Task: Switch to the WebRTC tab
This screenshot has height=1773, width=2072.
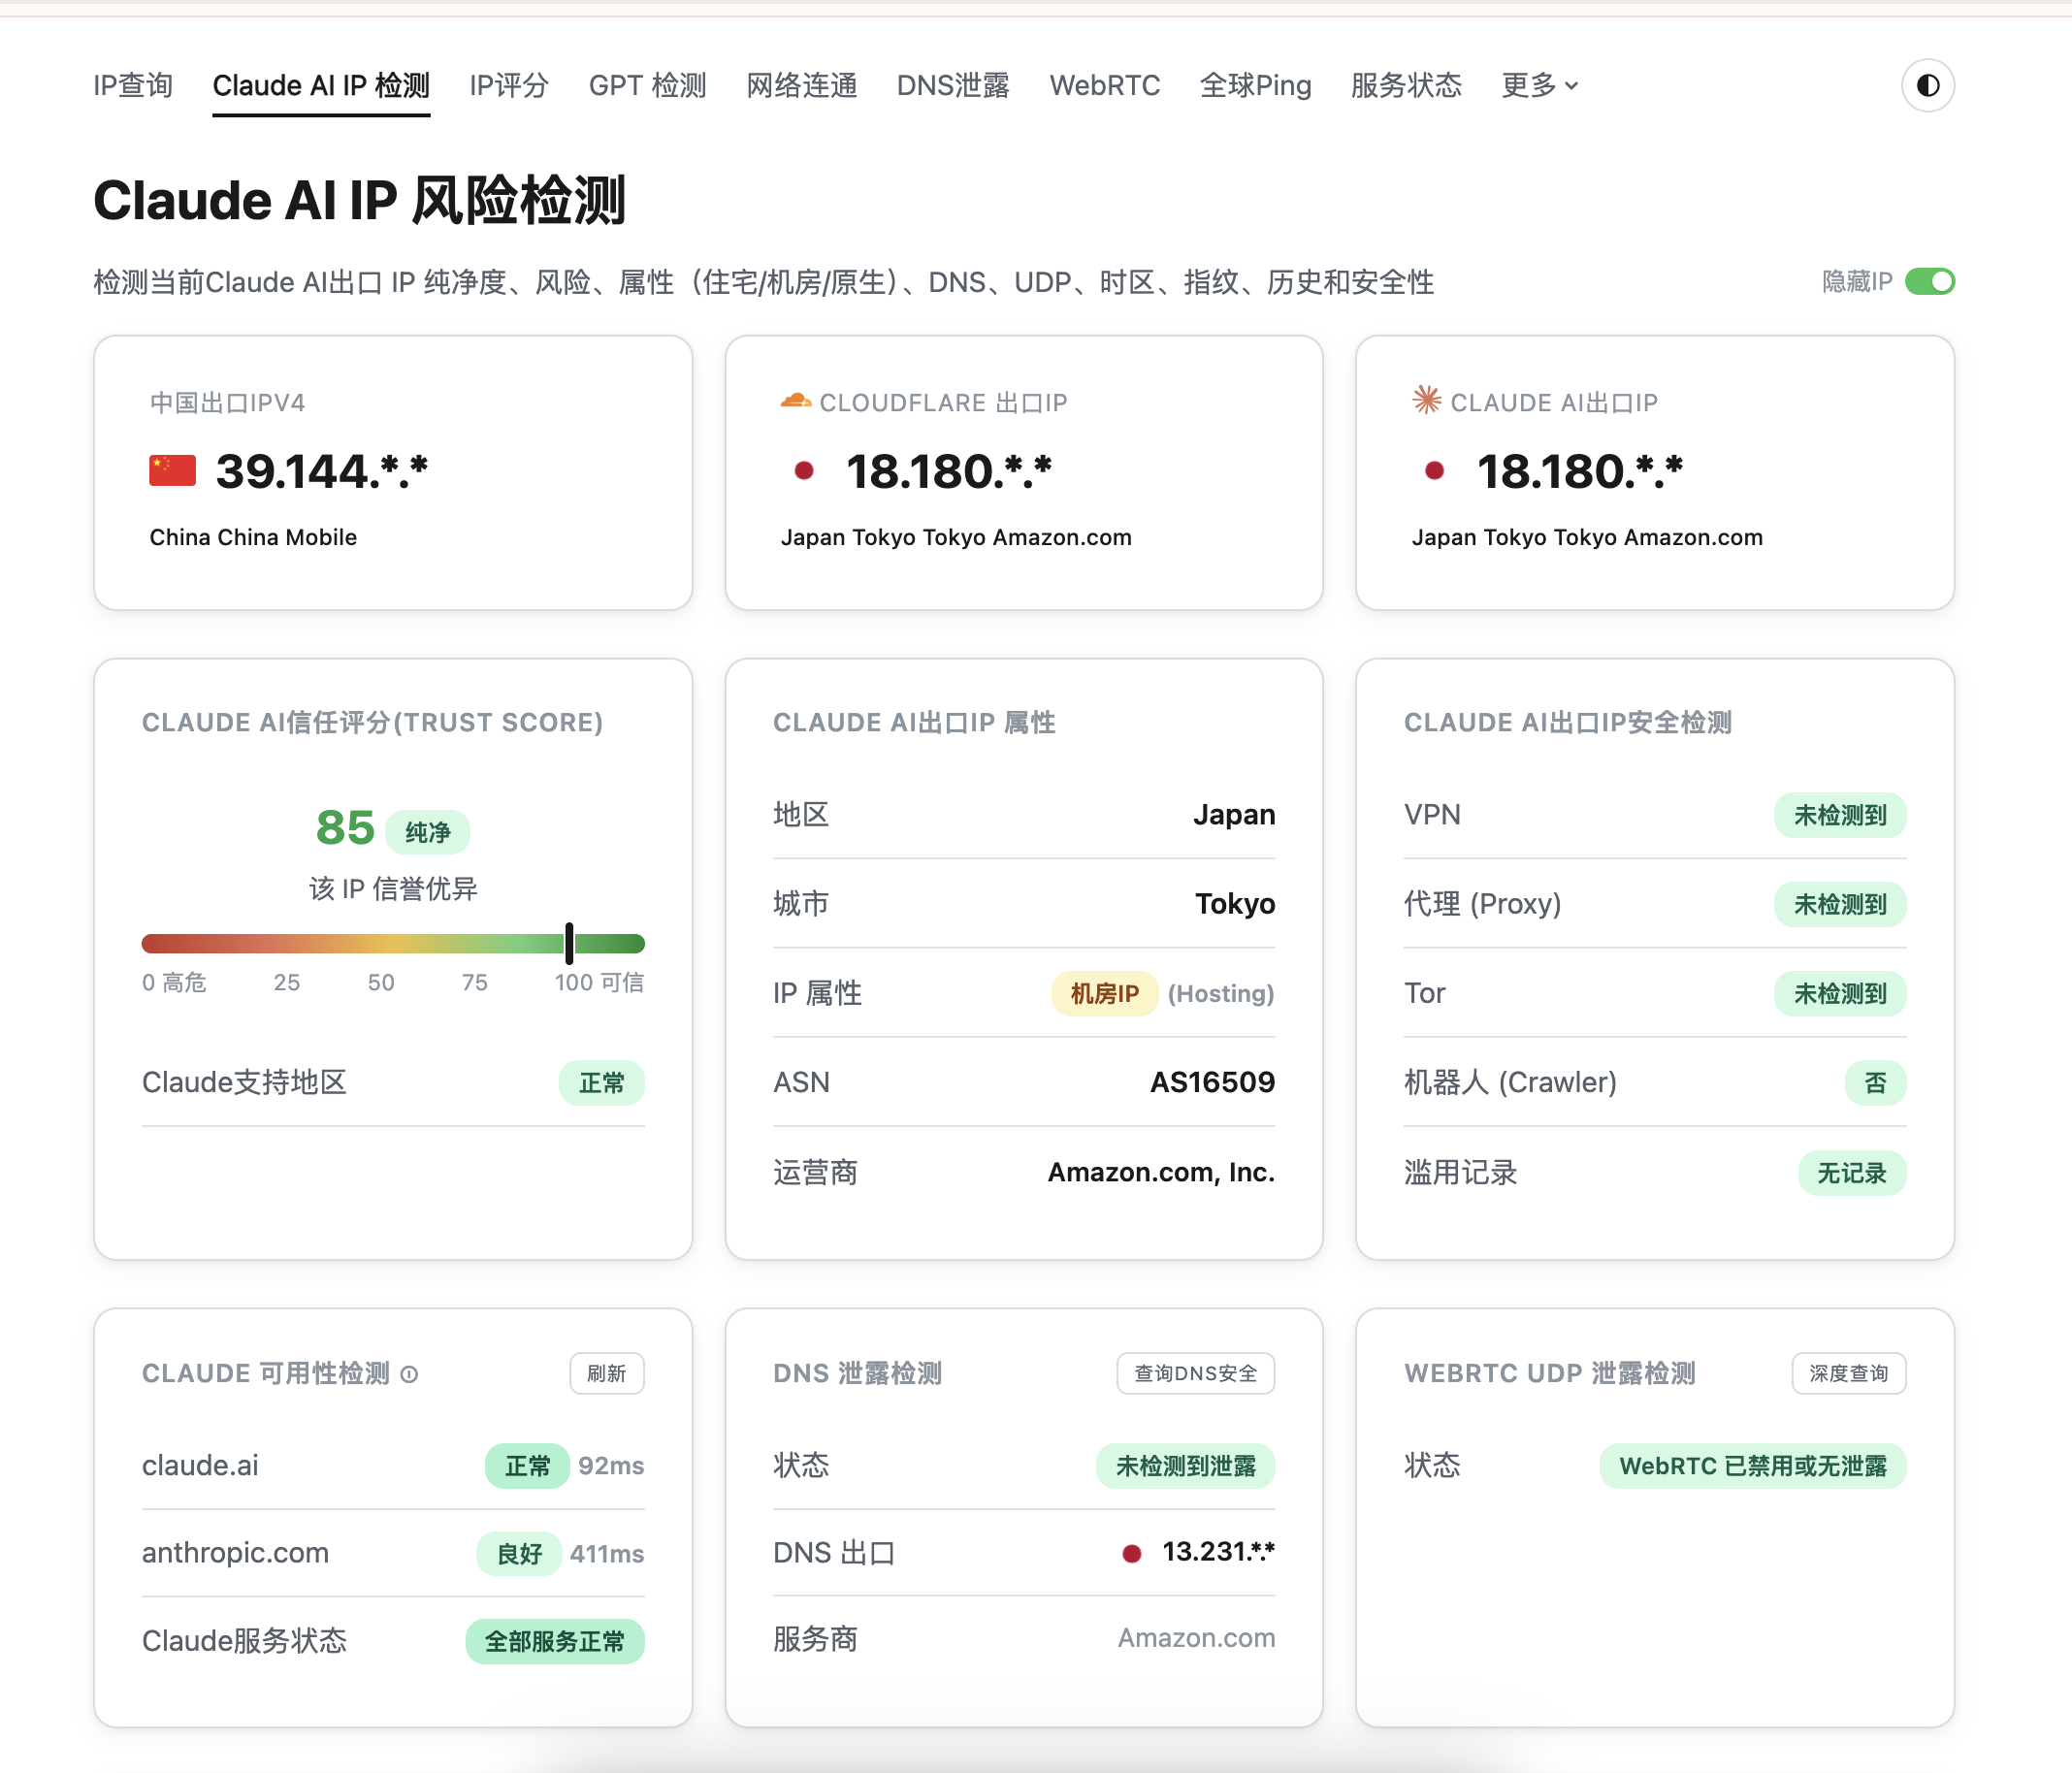Action: [x=1104, y=85]
